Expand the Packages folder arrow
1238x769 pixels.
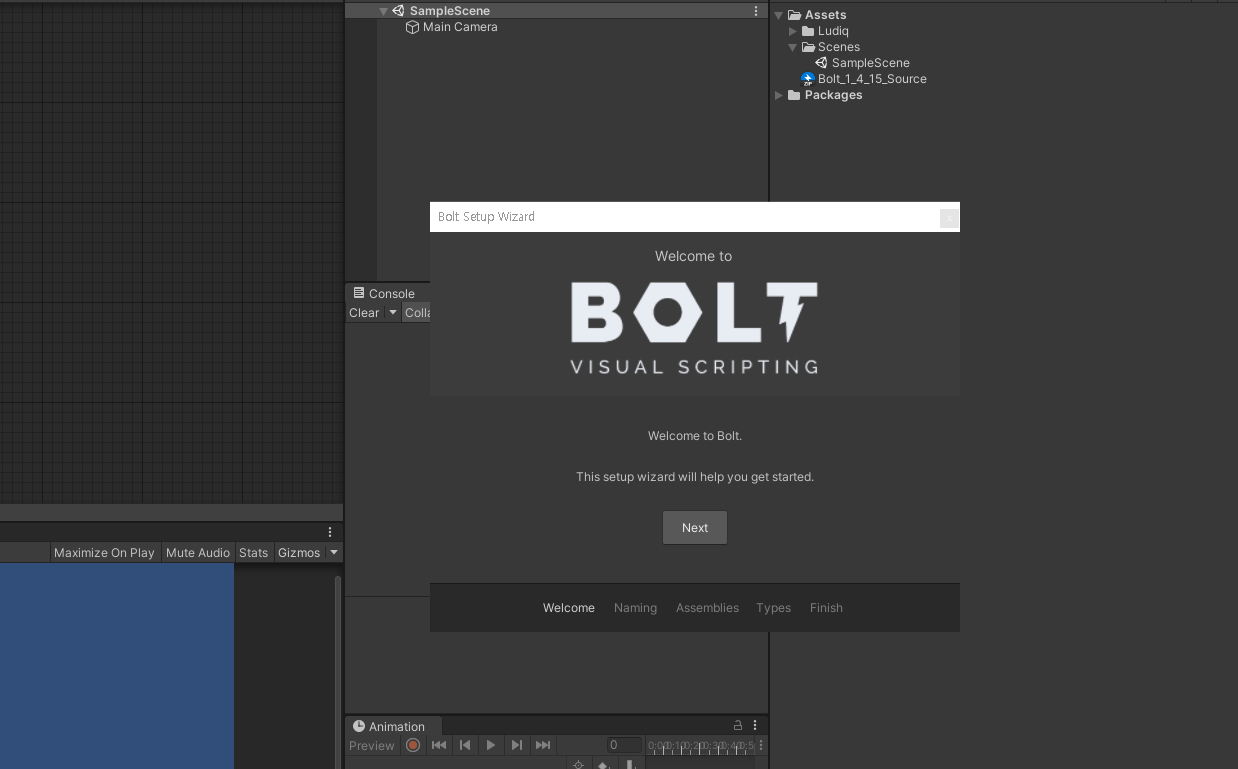point(778,95)
